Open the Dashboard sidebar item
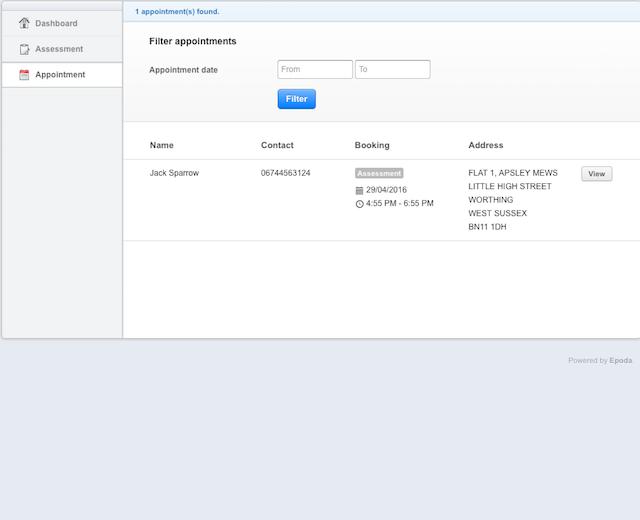This screenshot has height=520, width=640. point(62,23)
